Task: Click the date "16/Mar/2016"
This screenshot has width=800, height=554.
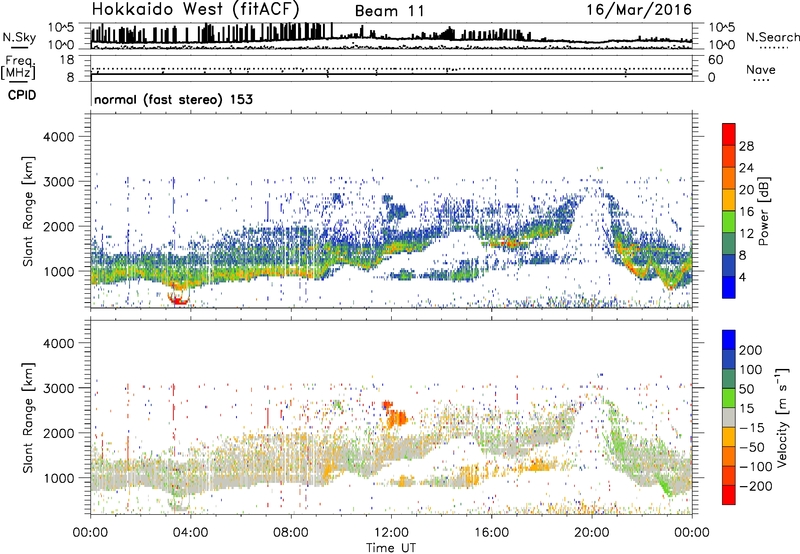Action: (x=639, y=9)
